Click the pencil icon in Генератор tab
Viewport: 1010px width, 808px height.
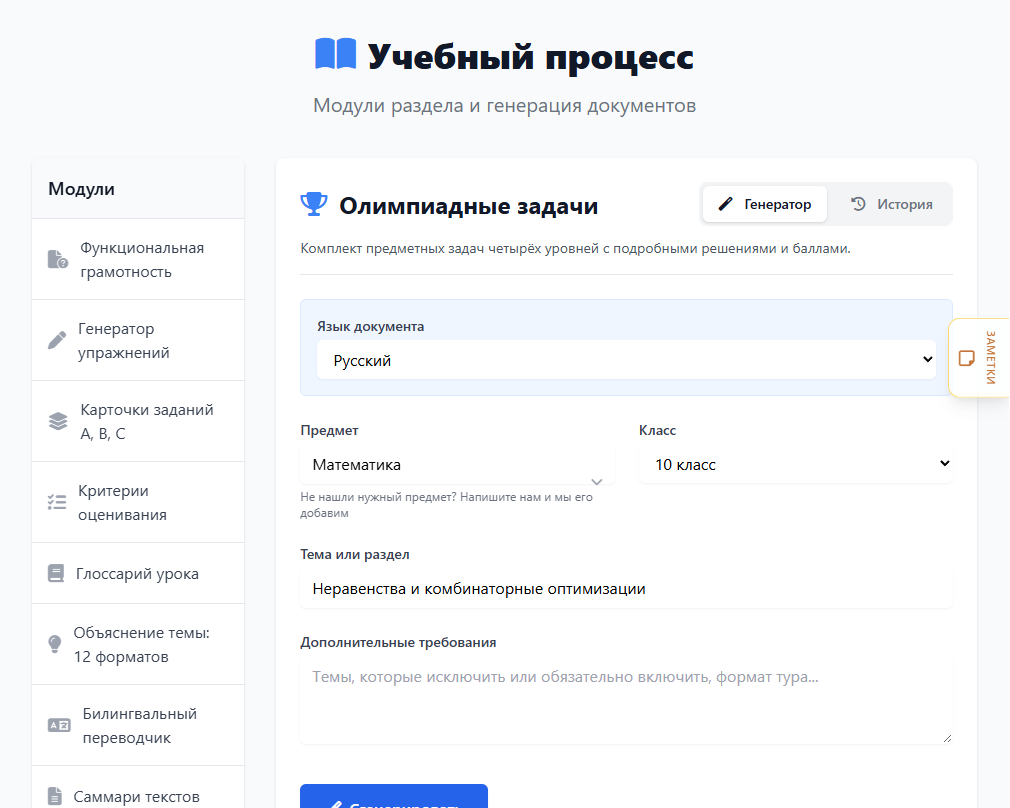coord(725,204)
